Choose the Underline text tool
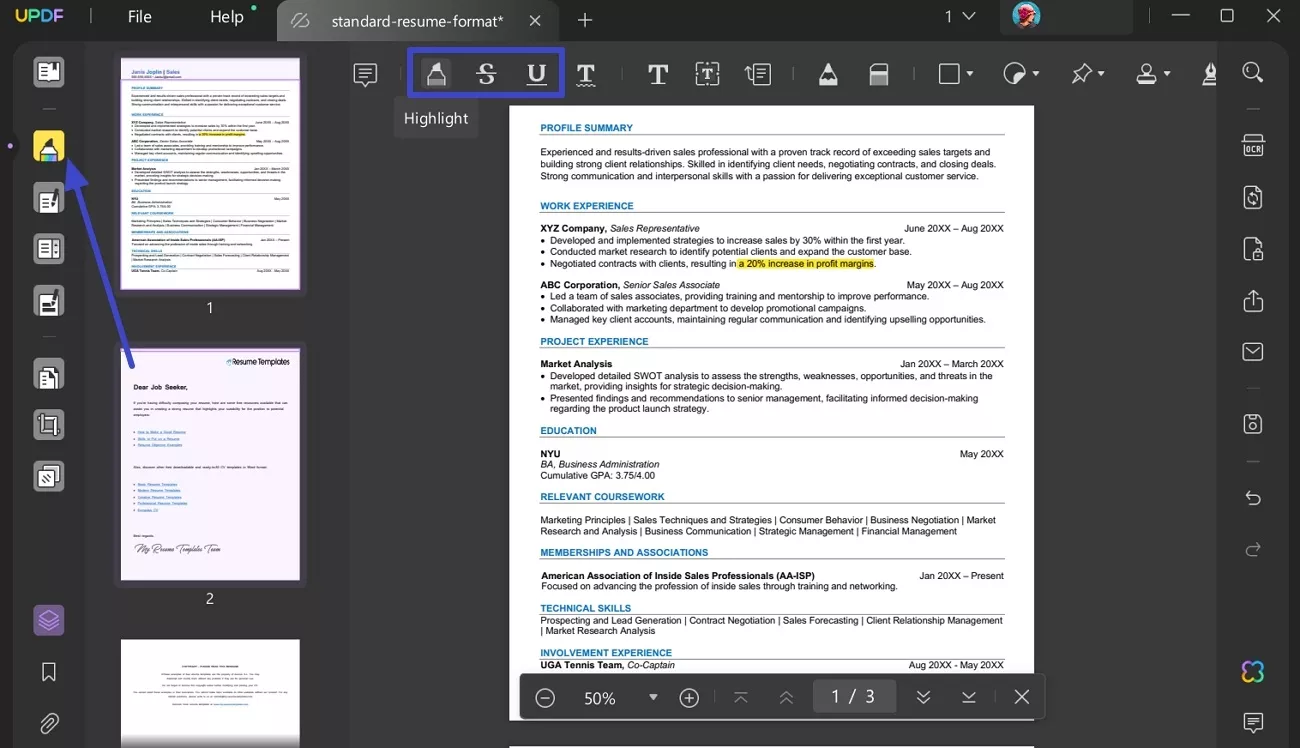The width and height of the screenshot is (1300, 748). click(x=536, y=72)
